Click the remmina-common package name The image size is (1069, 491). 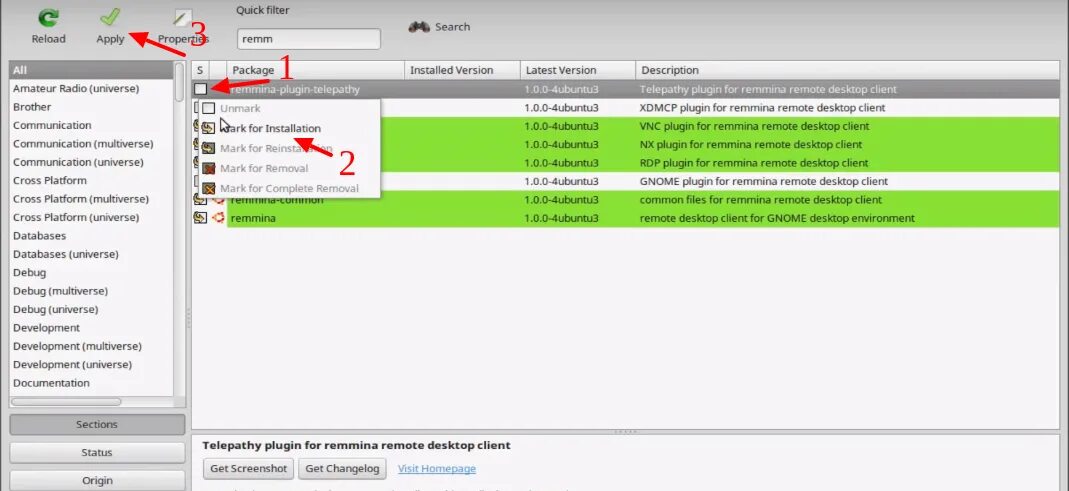click(x=277, y=200)
